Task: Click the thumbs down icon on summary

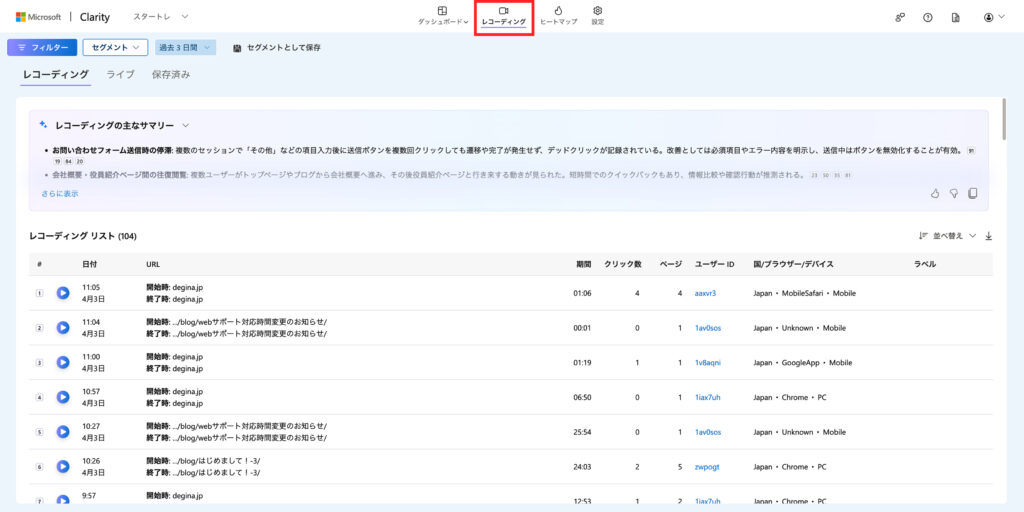Action: [x=954, y=193]
